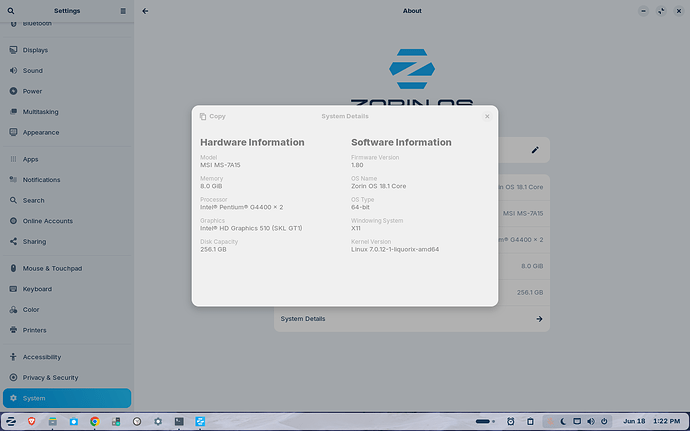The image size is (690, 431).
Task: Click the workspace indicator on the taskbar
Action: click(x=485, y=422)
